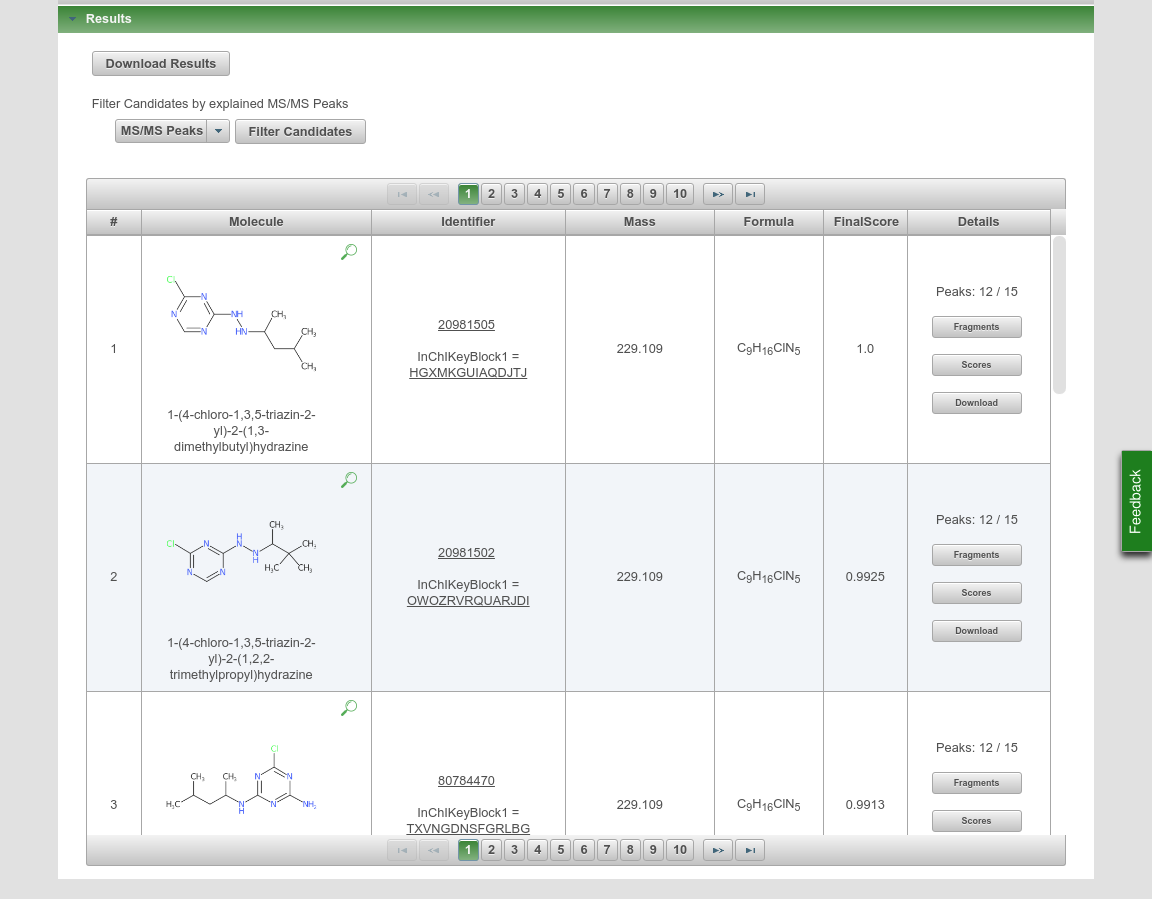This screenshot has width=1152, height=899.
Task: Open InChIKey link OWOZRVRQUARJDI
Action: click(x=468, y=601)
